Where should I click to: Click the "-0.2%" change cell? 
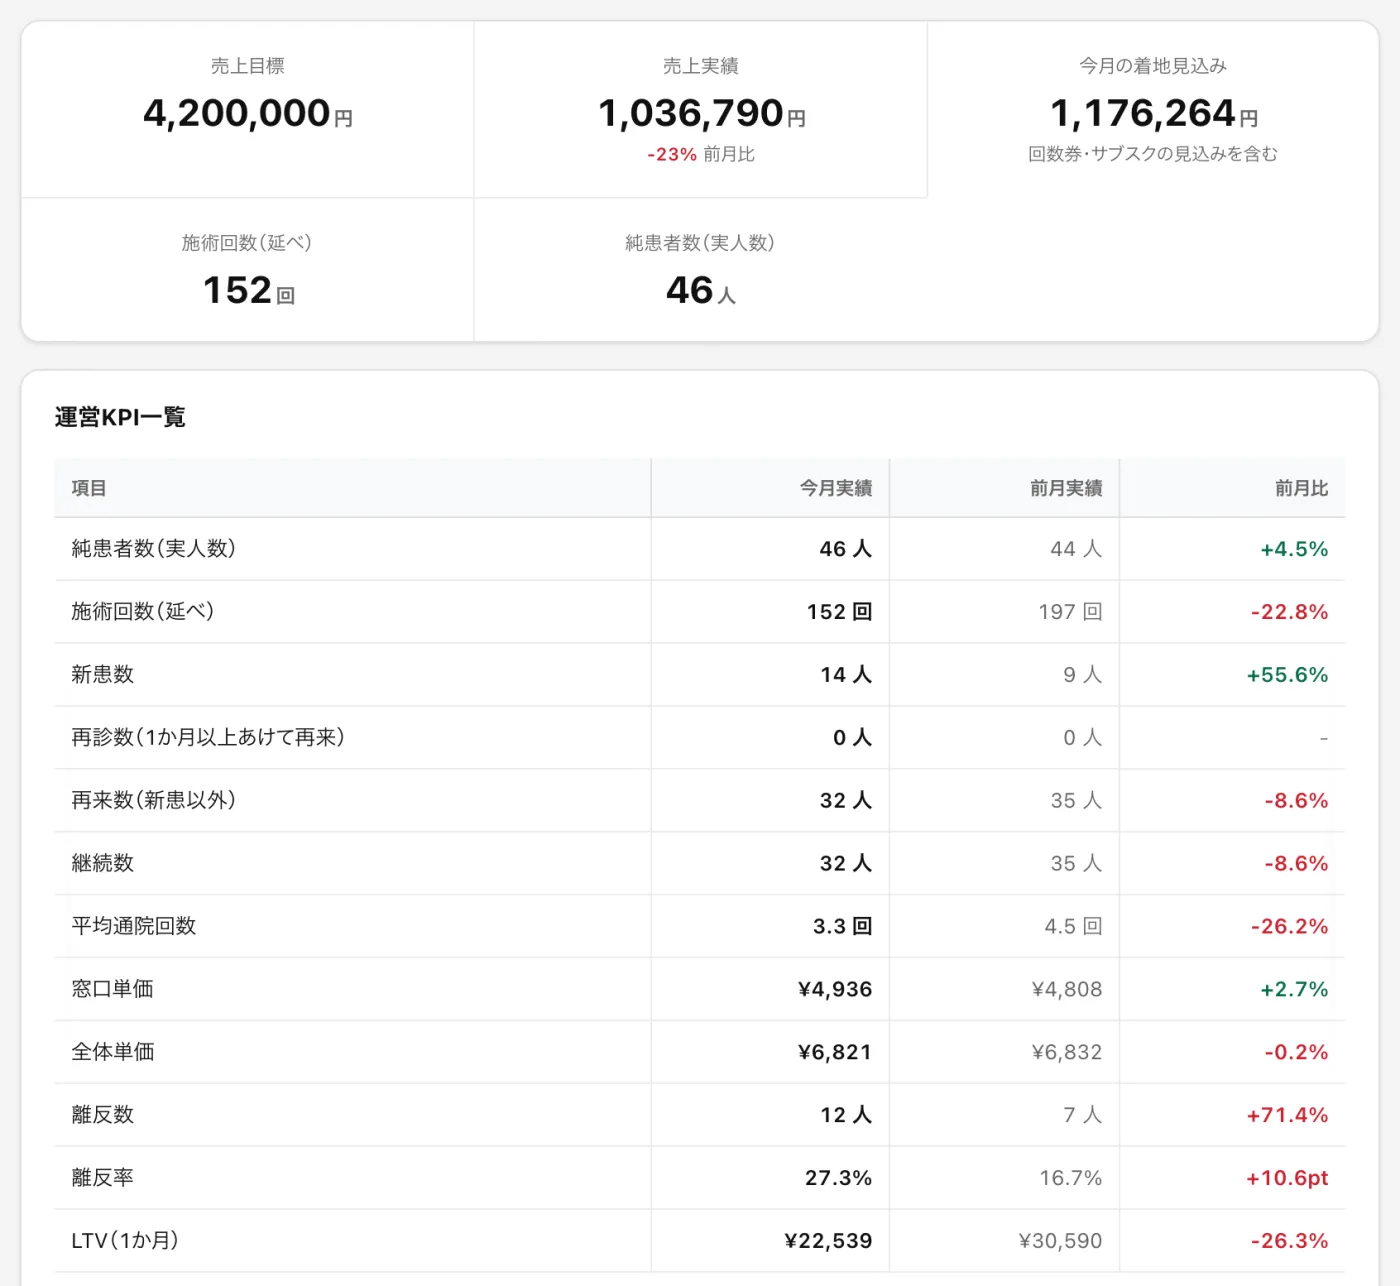click(1296, 1052)
